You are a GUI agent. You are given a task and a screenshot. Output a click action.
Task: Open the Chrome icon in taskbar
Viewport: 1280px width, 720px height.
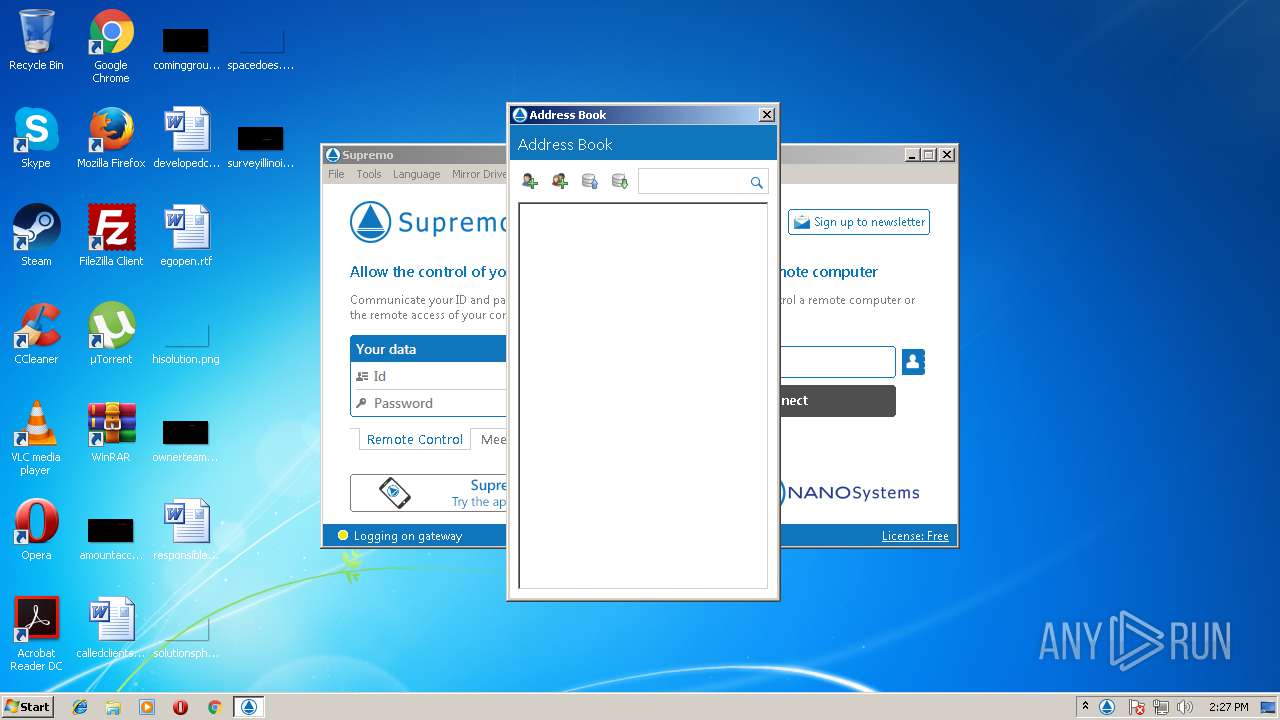[x=214, y=707]
